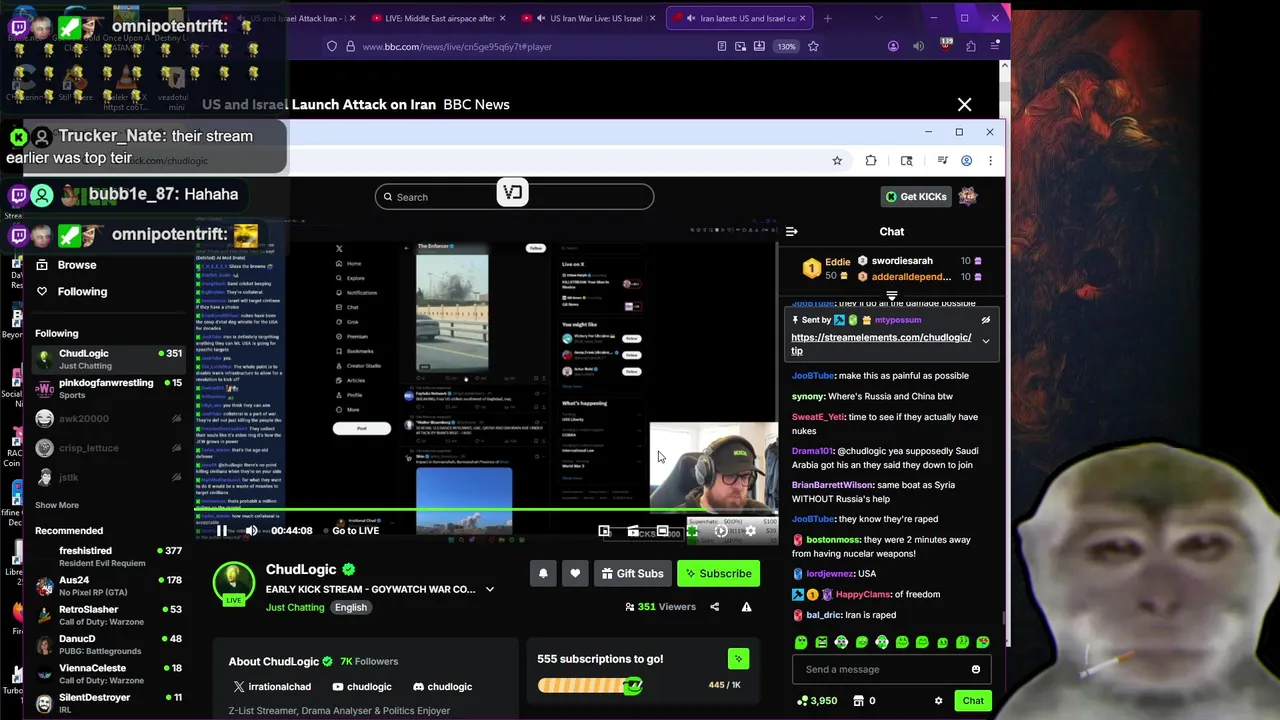Click Go to LIVE in player
This screenshot has width=1280, height=720.
[355, 531]
